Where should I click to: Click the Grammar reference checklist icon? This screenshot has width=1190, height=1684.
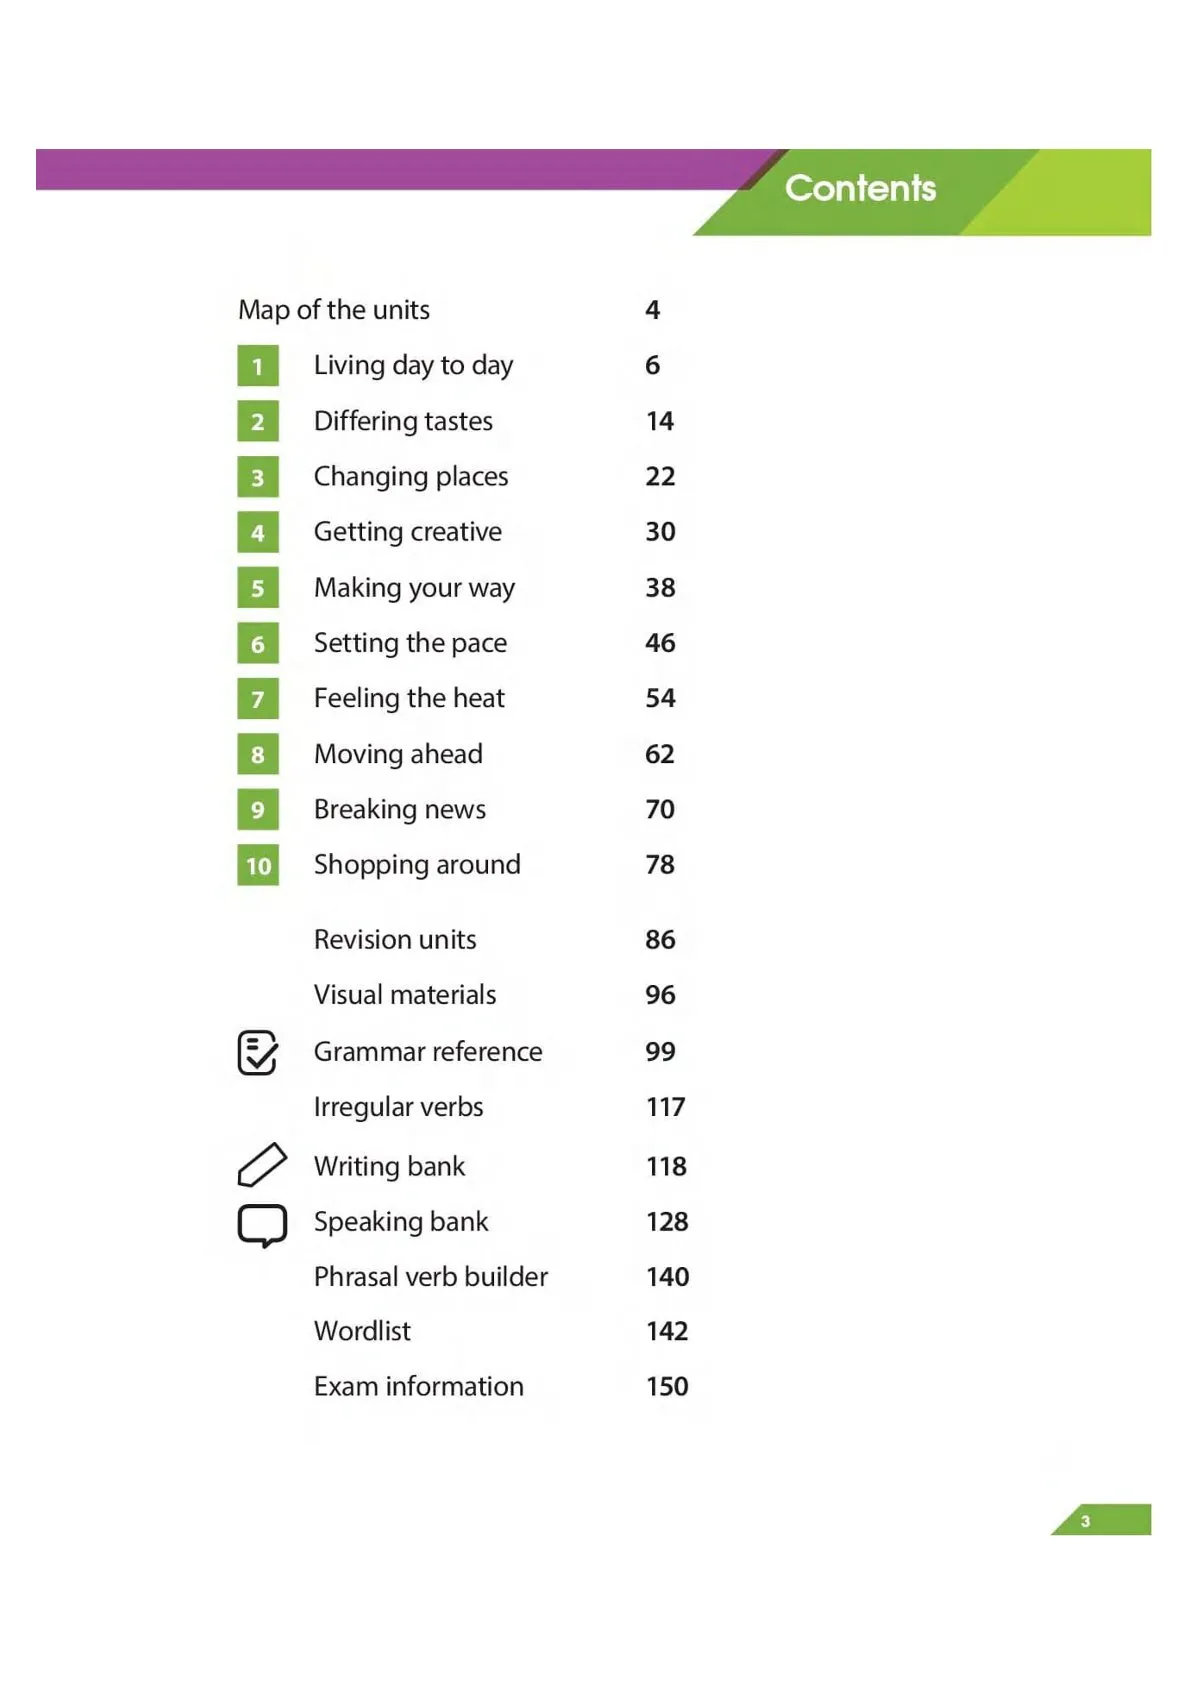click(258, 1052)
